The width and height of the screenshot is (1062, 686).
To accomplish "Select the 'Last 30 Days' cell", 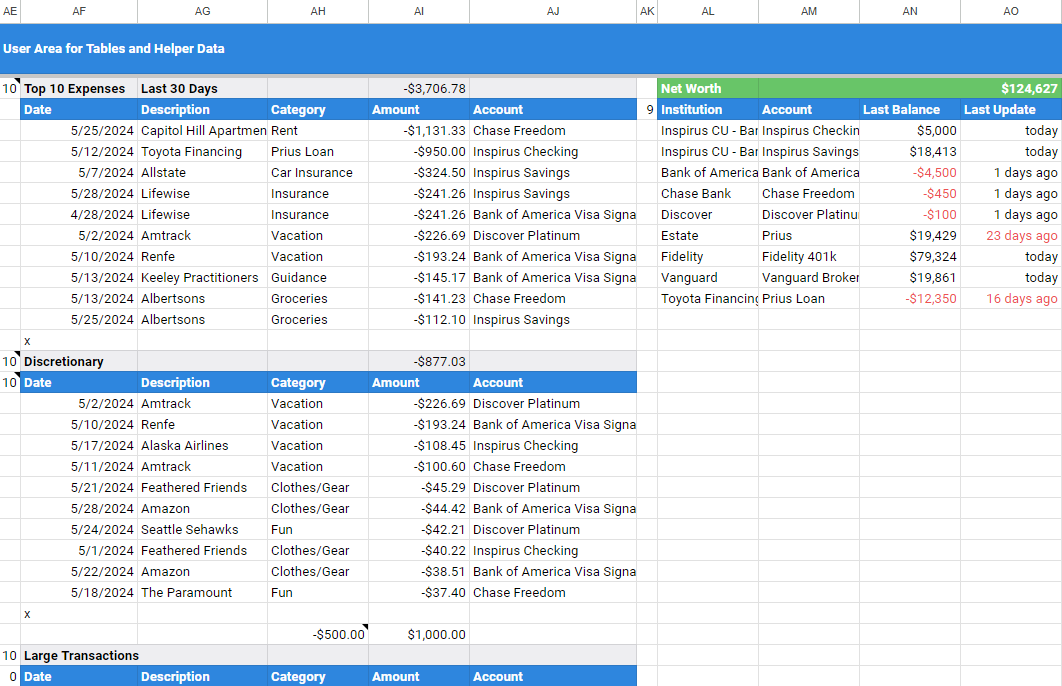I will (x=203, y=89).
